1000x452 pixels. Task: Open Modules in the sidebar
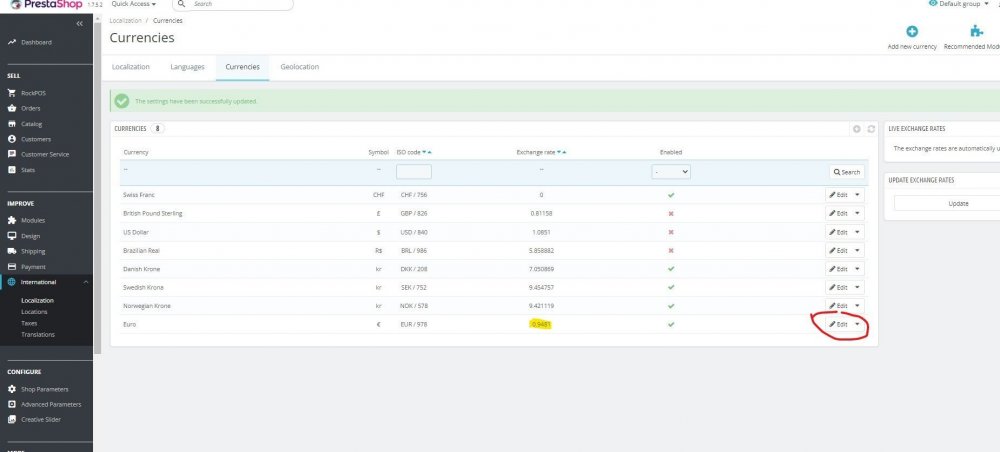33,220
